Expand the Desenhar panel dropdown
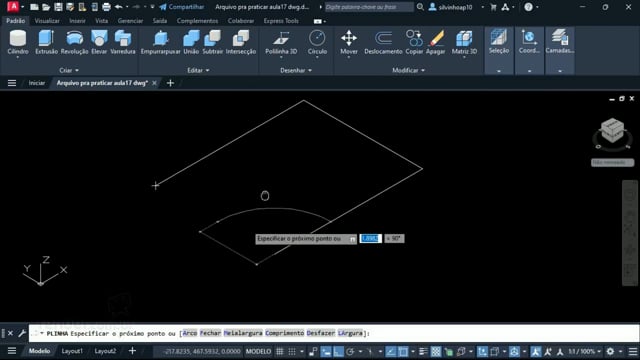This screenshot has width=640, height=360. click(x=296, y=70)
